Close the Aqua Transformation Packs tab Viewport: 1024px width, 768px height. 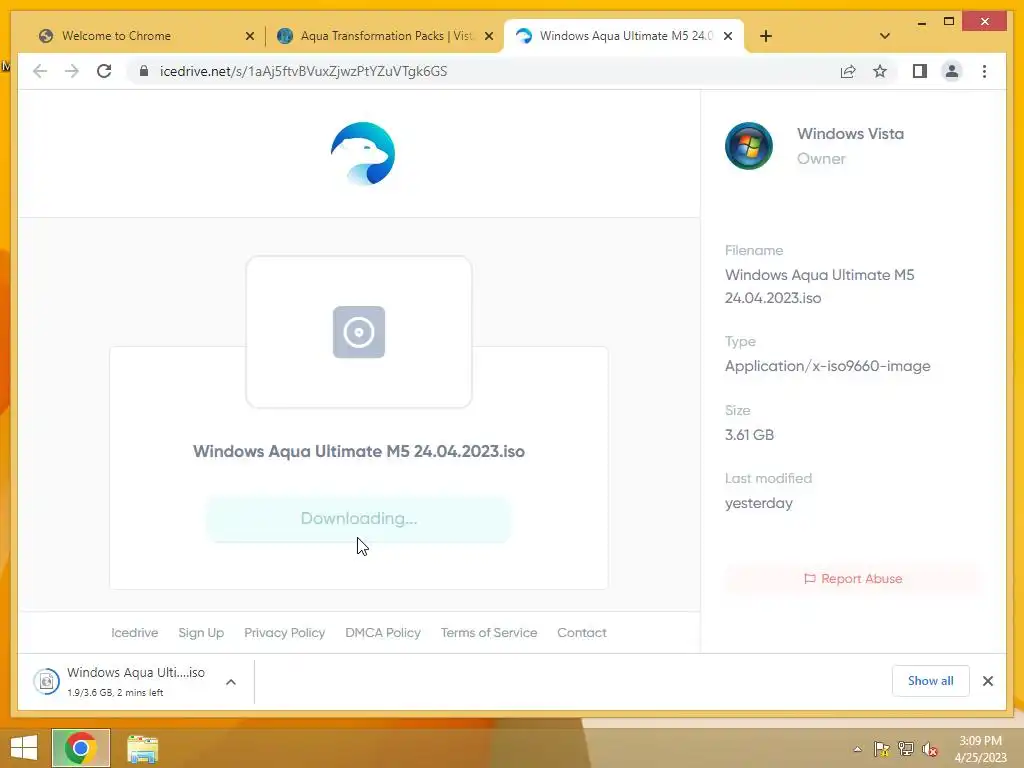pos(488,36)
